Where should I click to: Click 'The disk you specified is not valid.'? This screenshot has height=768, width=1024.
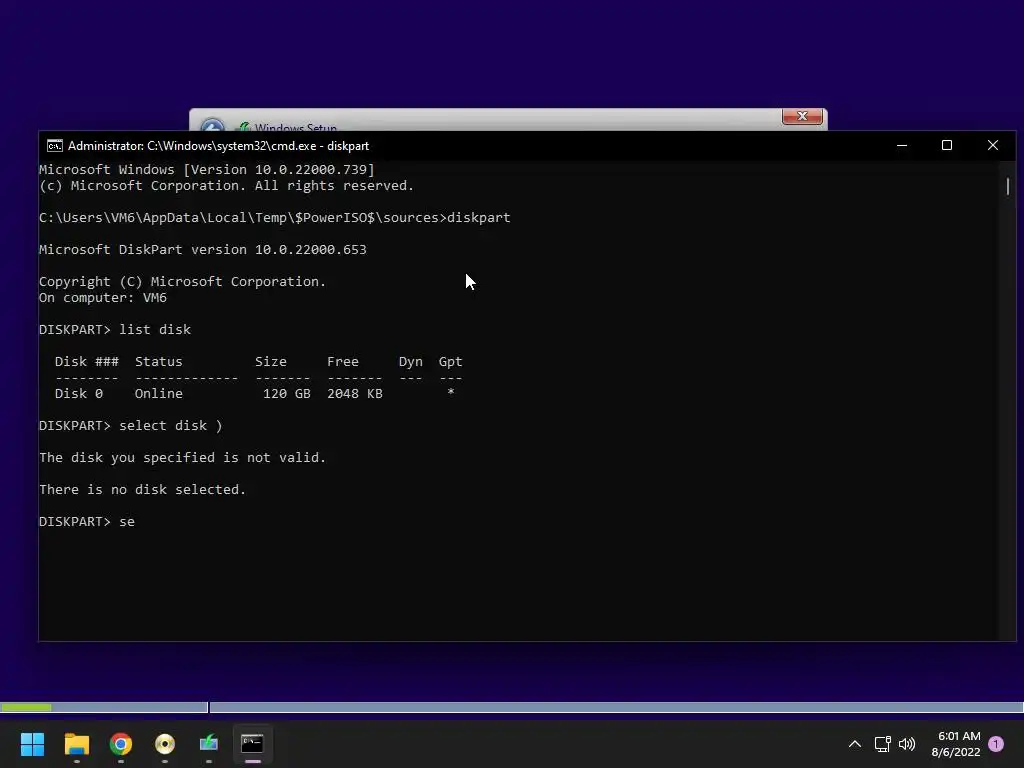coord(182,458)
